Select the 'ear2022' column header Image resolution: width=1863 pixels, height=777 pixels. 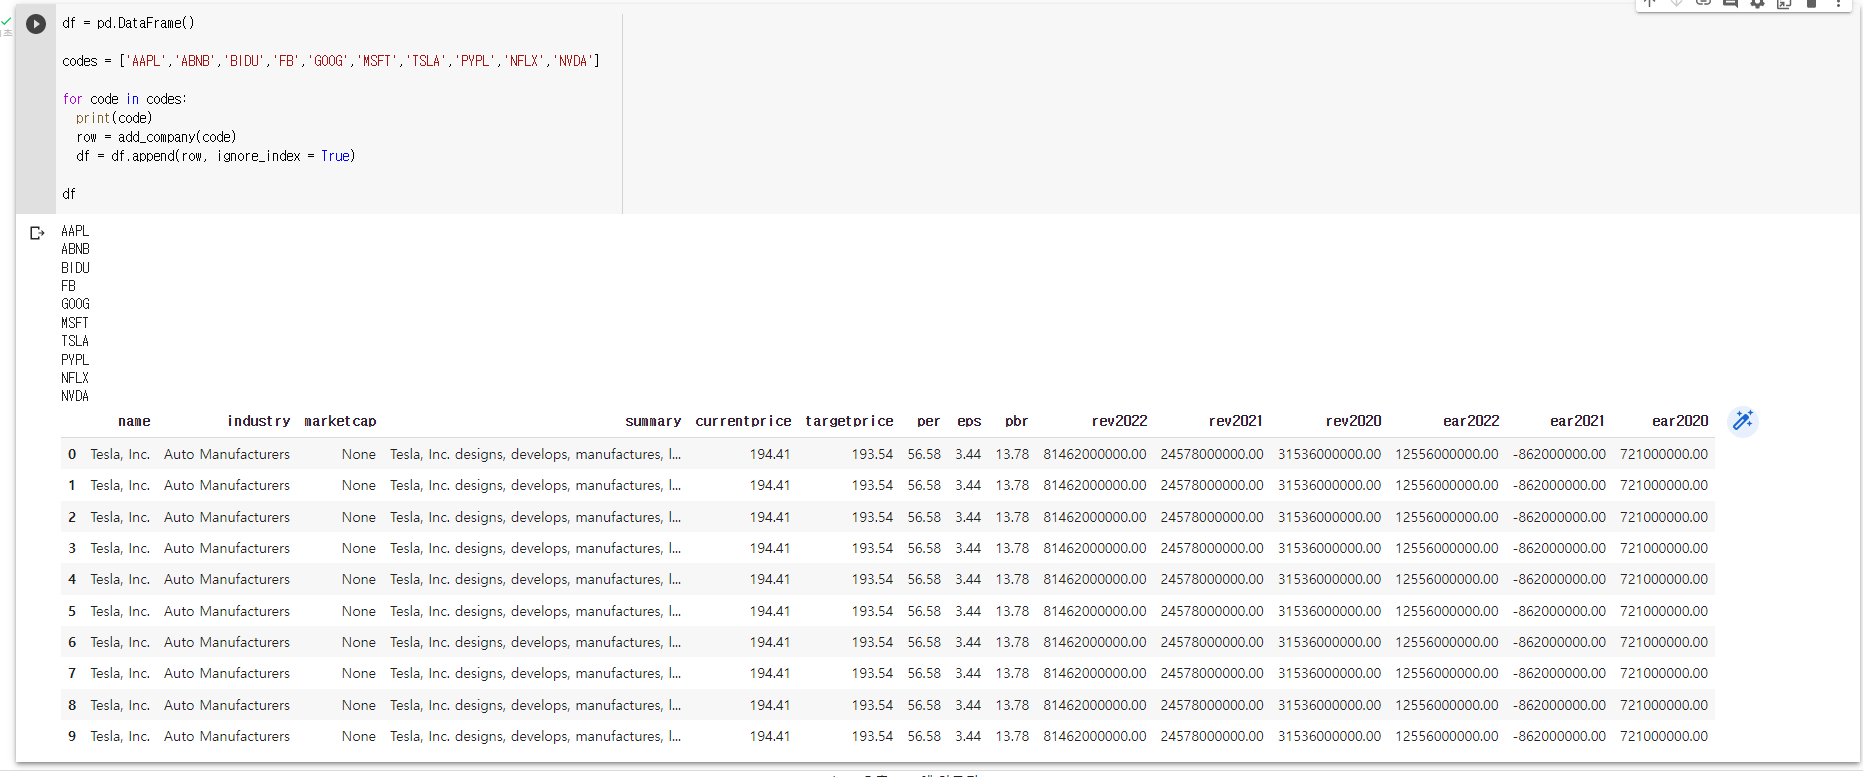pos(1471,421)
